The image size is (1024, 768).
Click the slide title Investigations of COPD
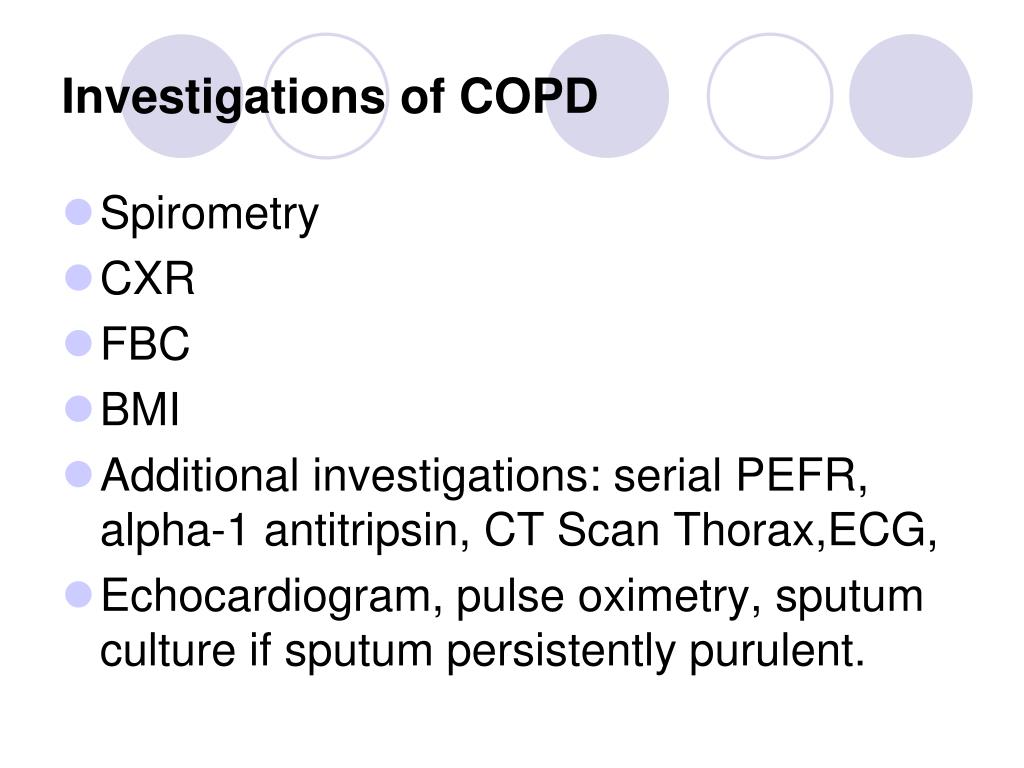point(330,98)
